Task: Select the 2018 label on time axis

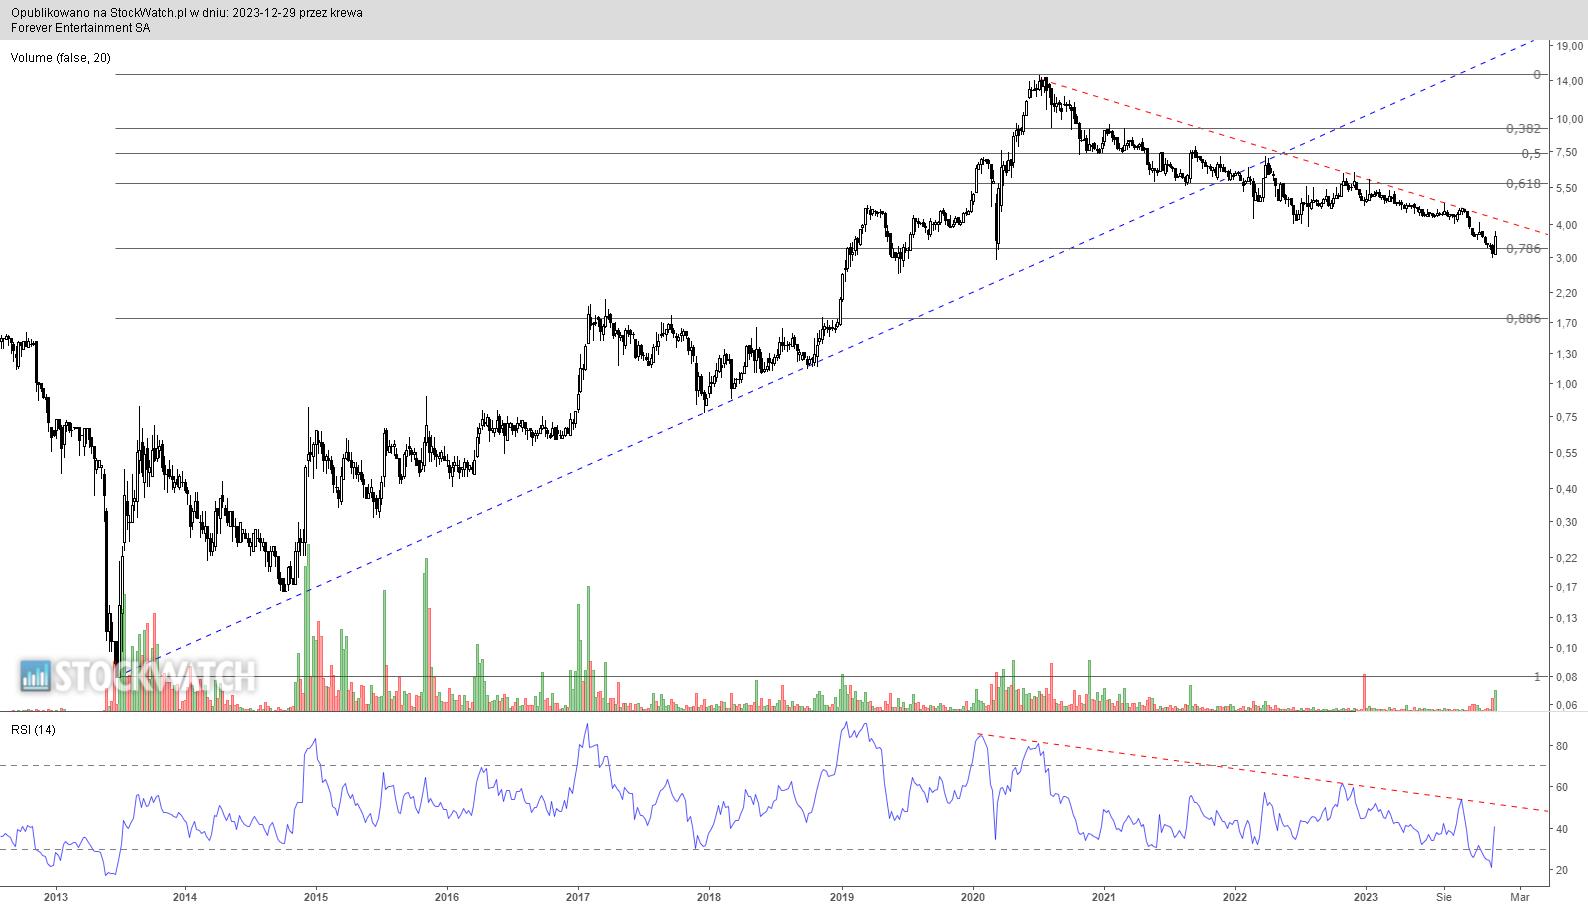Action: [x=708, y=896]
